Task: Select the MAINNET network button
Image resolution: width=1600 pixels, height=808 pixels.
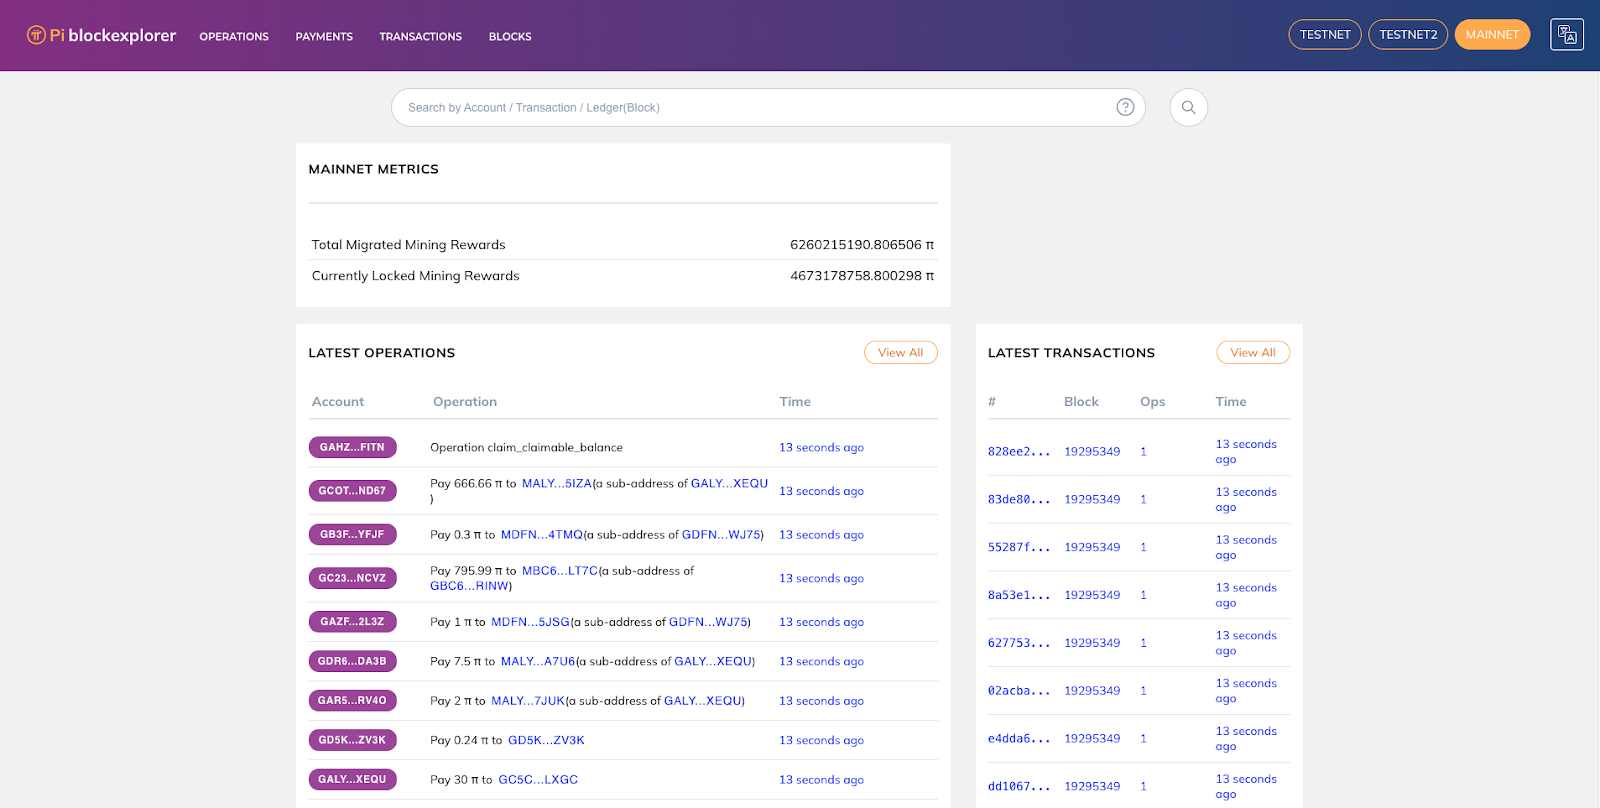Action: 1491,35
